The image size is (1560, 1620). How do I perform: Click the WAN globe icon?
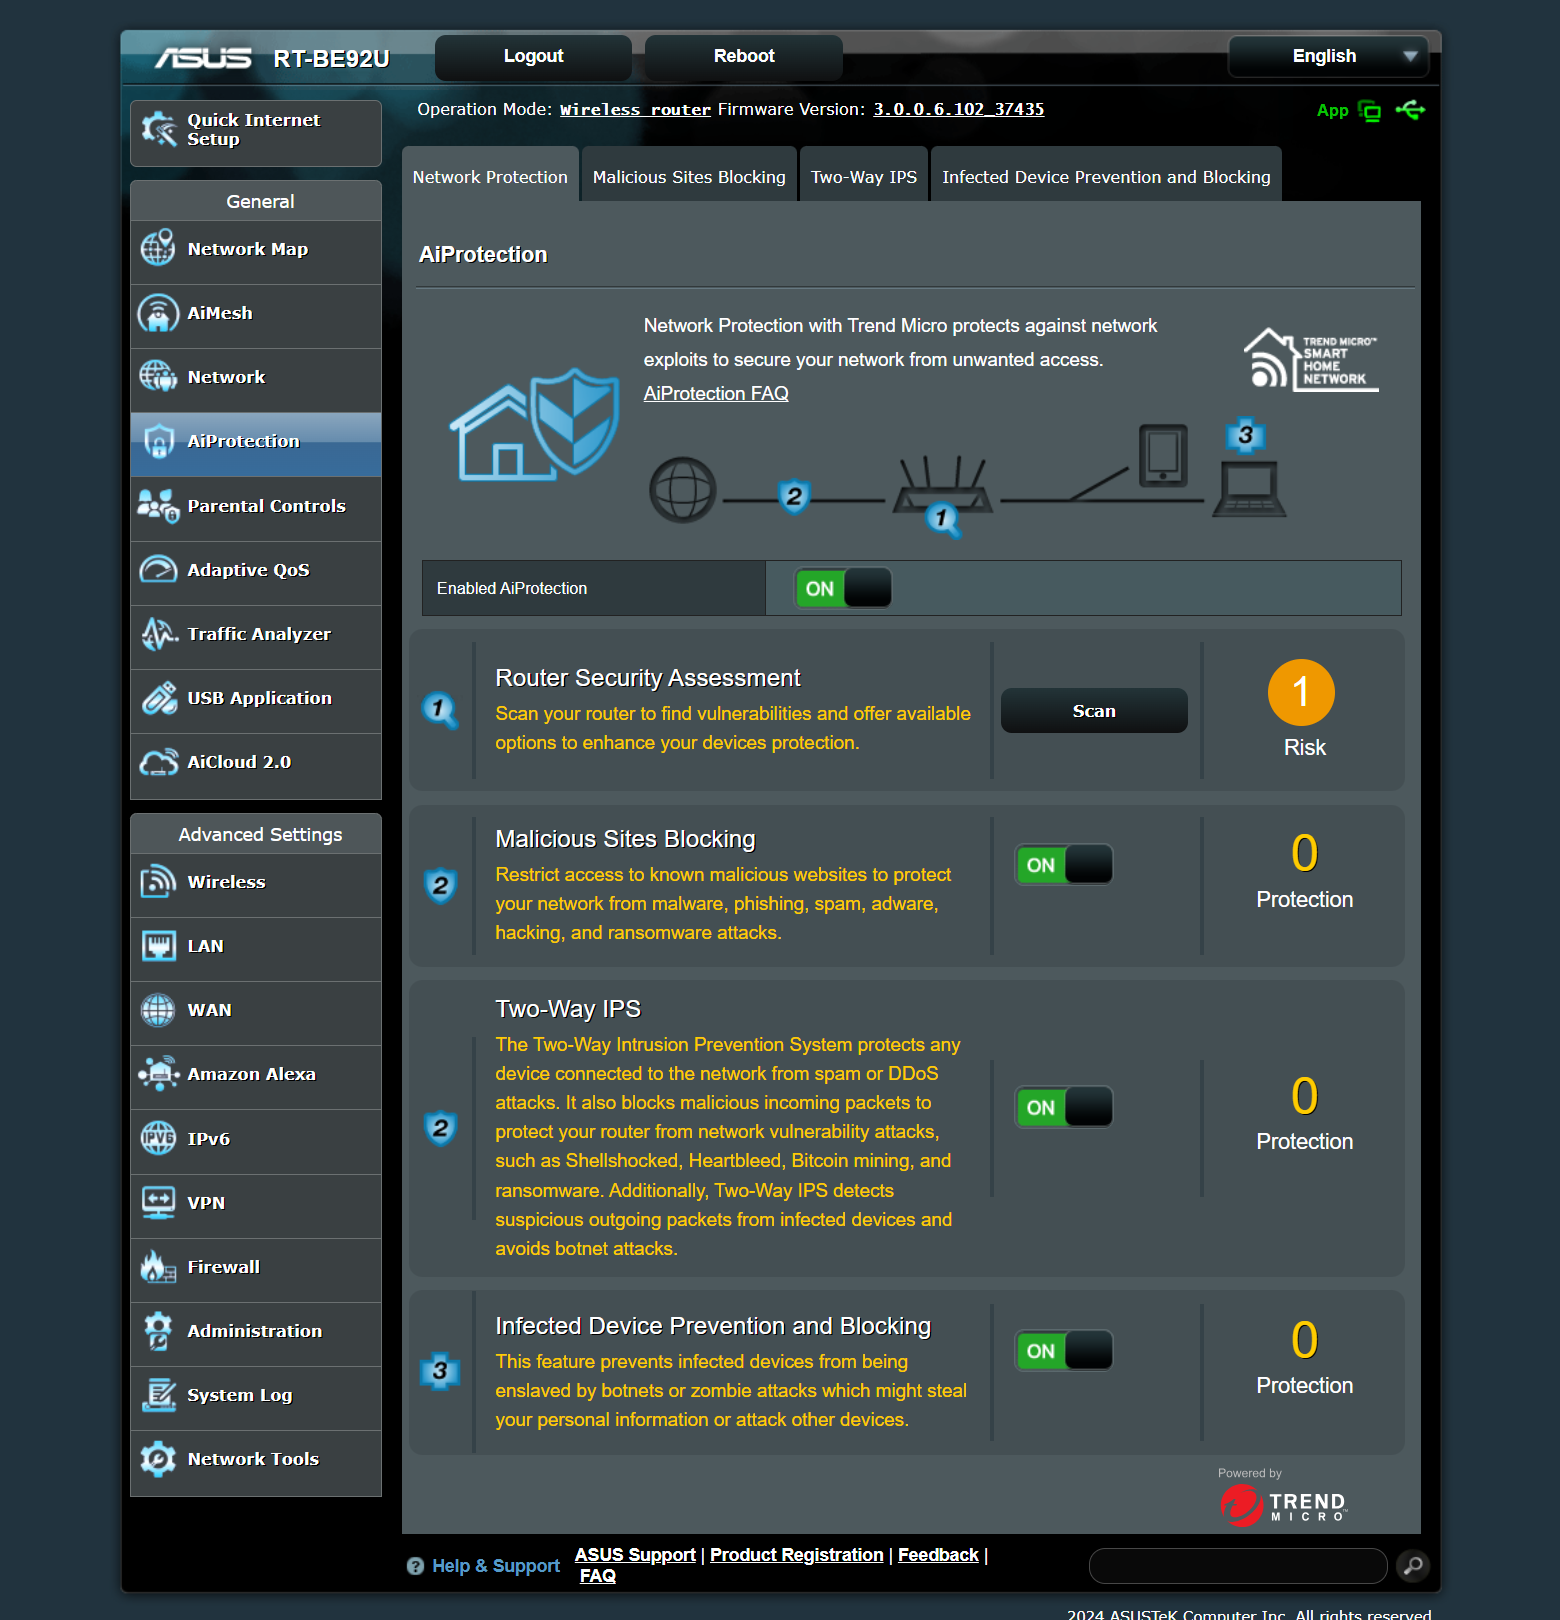point(158,1010)
